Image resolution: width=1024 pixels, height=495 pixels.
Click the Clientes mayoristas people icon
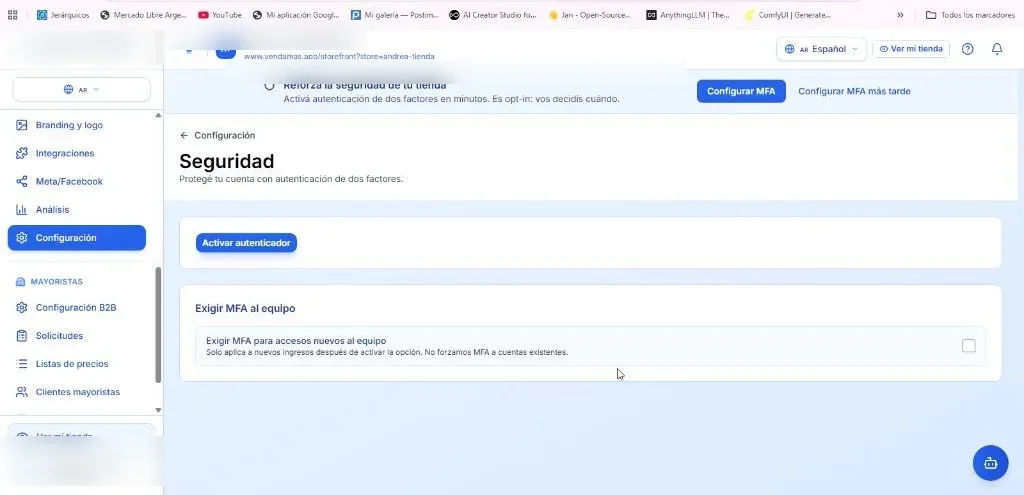pos(22,392)
